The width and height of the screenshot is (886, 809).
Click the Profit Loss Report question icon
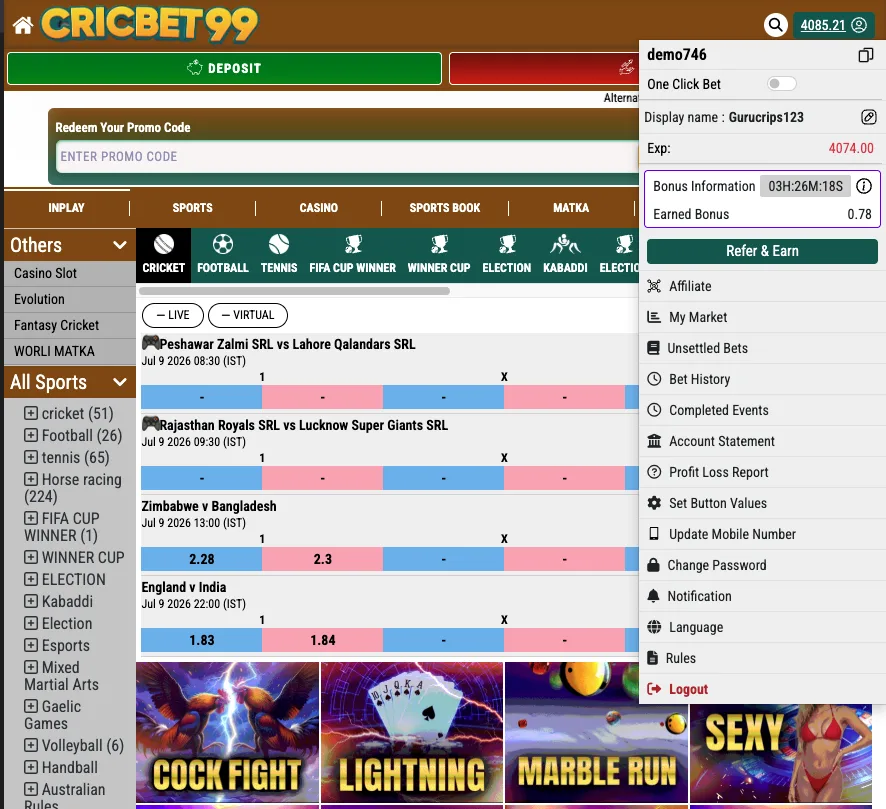click(x=654, y=472)
